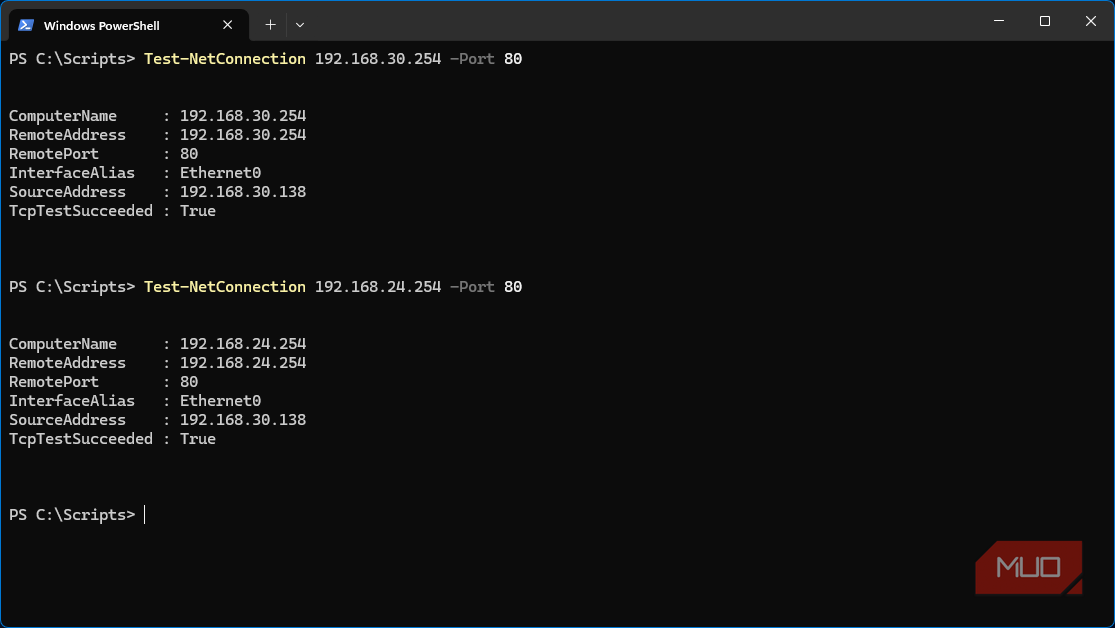Screen dimensions: 1115x628
Task: Expand the new tab profile dropdown
Action: pos(300,25)
